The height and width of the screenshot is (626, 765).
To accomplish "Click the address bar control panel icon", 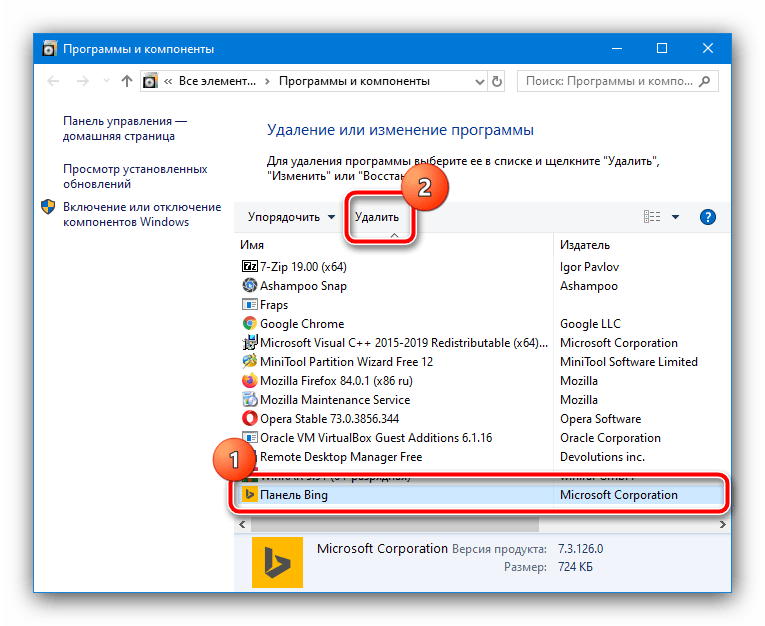I will [x=150, y=81].
